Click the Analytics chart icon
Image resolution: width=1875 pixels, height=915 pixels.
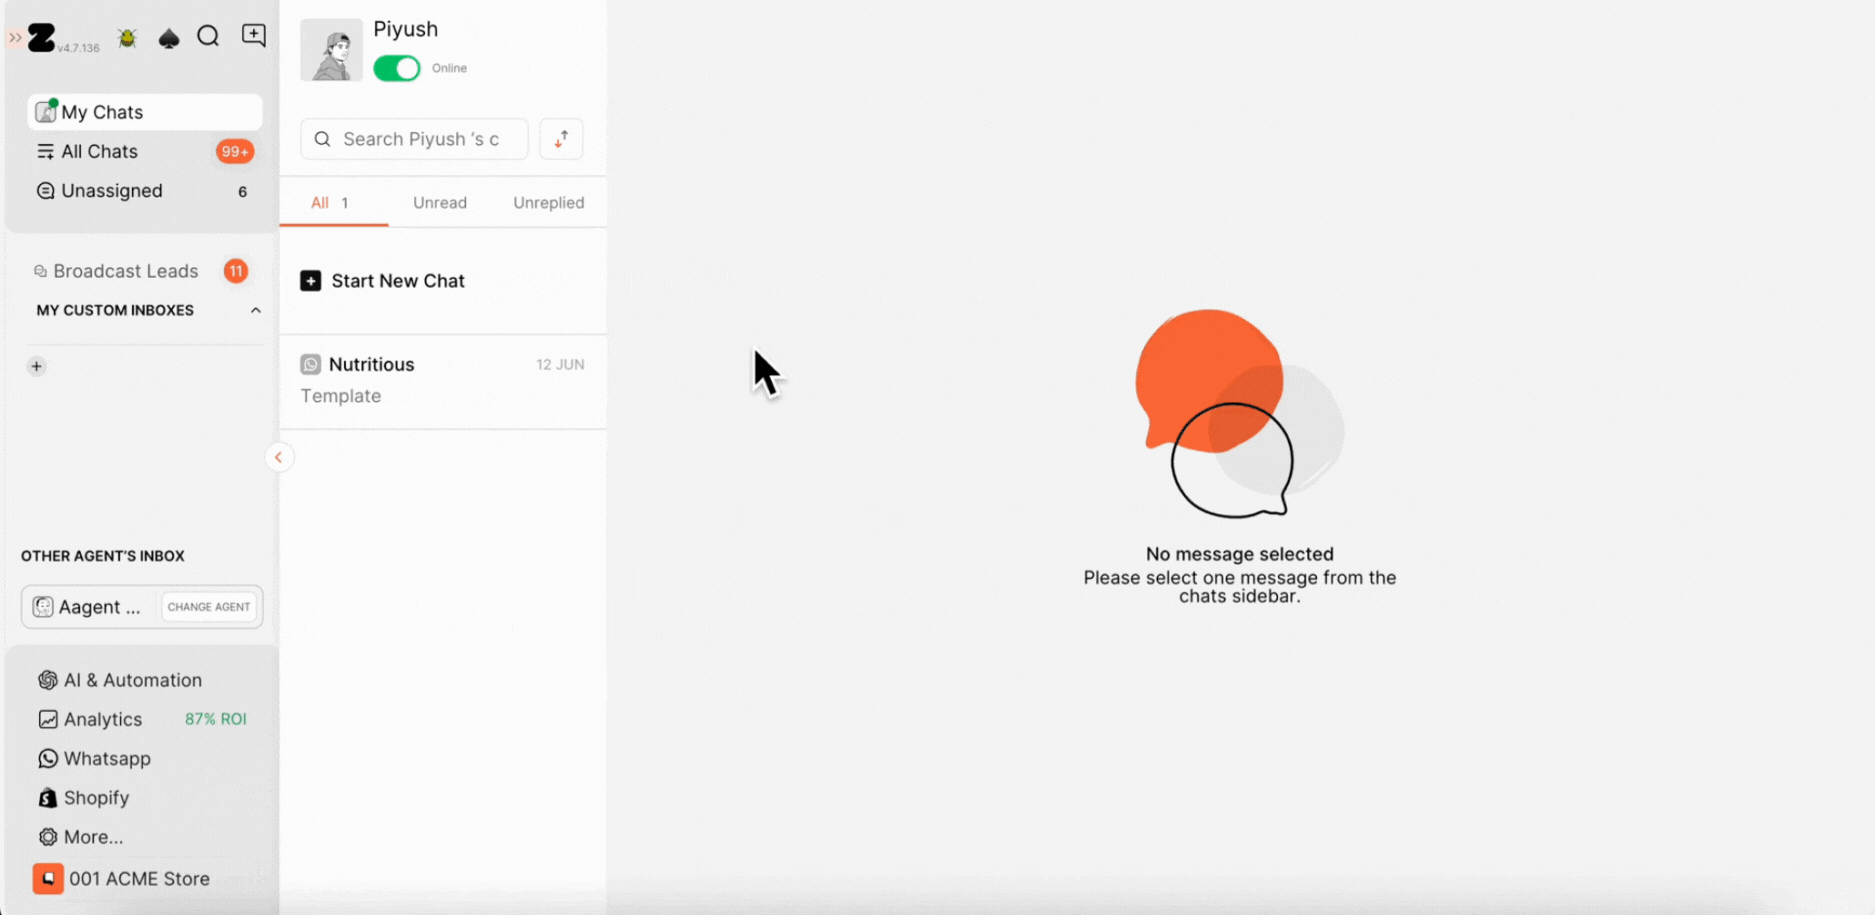[48, 719]
